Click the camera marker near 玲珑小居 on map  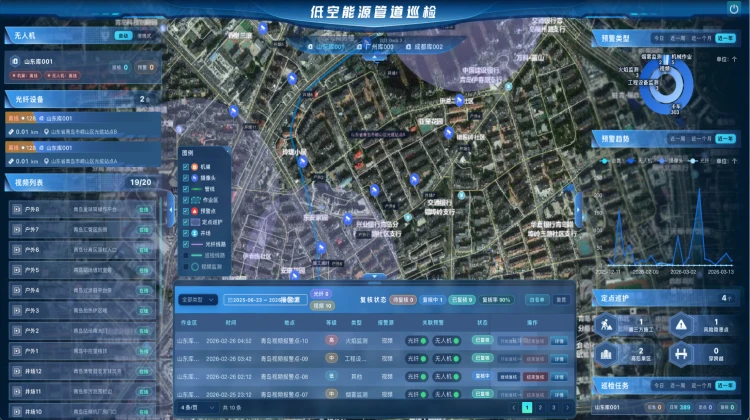(302, 162)
